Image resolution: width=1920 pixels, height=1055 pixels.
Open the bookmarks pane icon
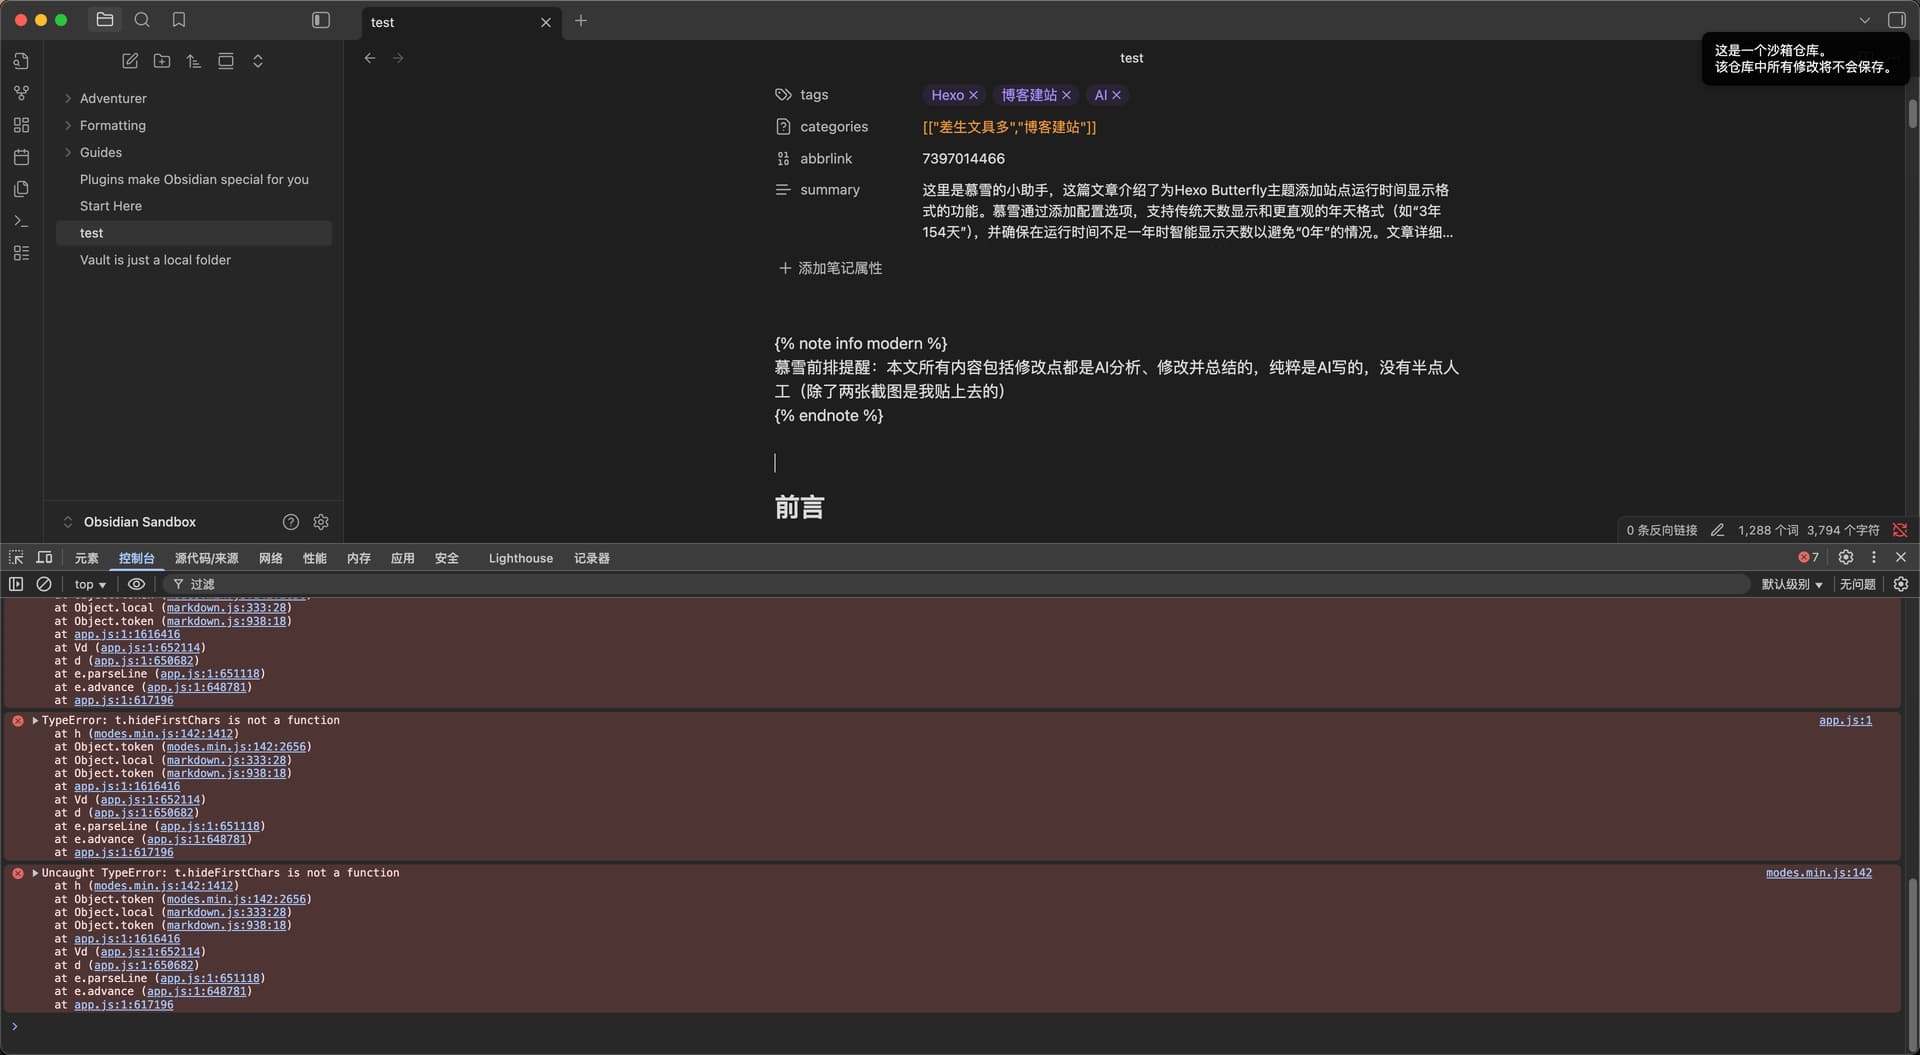[x=179, y=20]
